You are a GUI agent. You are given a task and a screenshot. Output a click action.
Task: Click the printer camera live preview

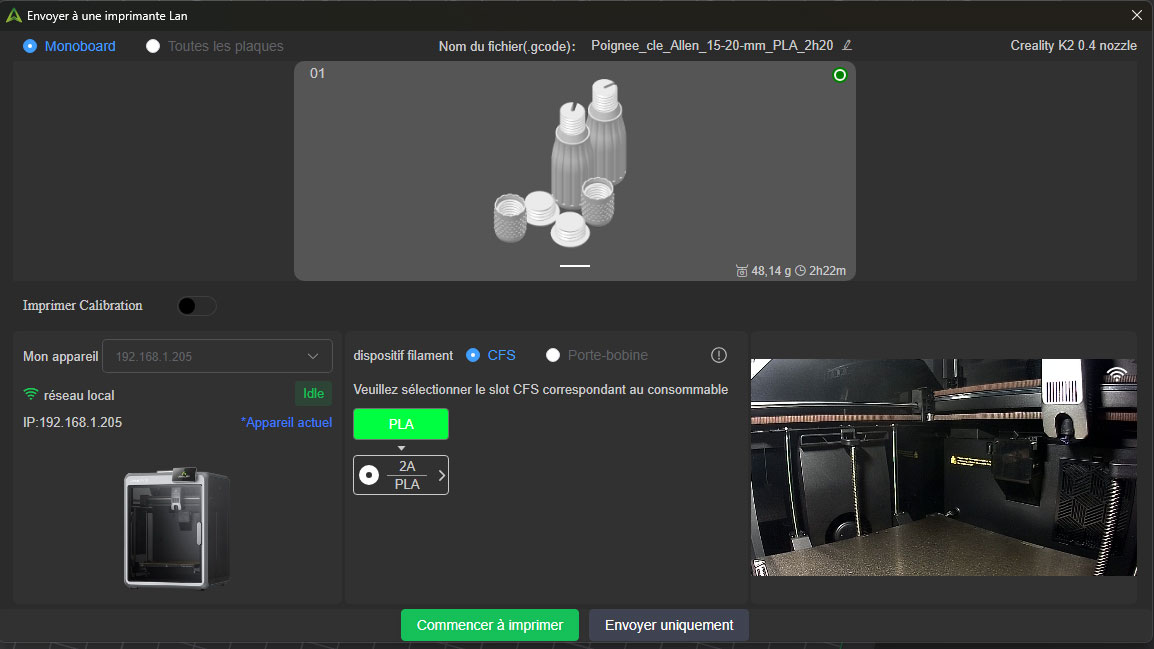click(944, 467)
